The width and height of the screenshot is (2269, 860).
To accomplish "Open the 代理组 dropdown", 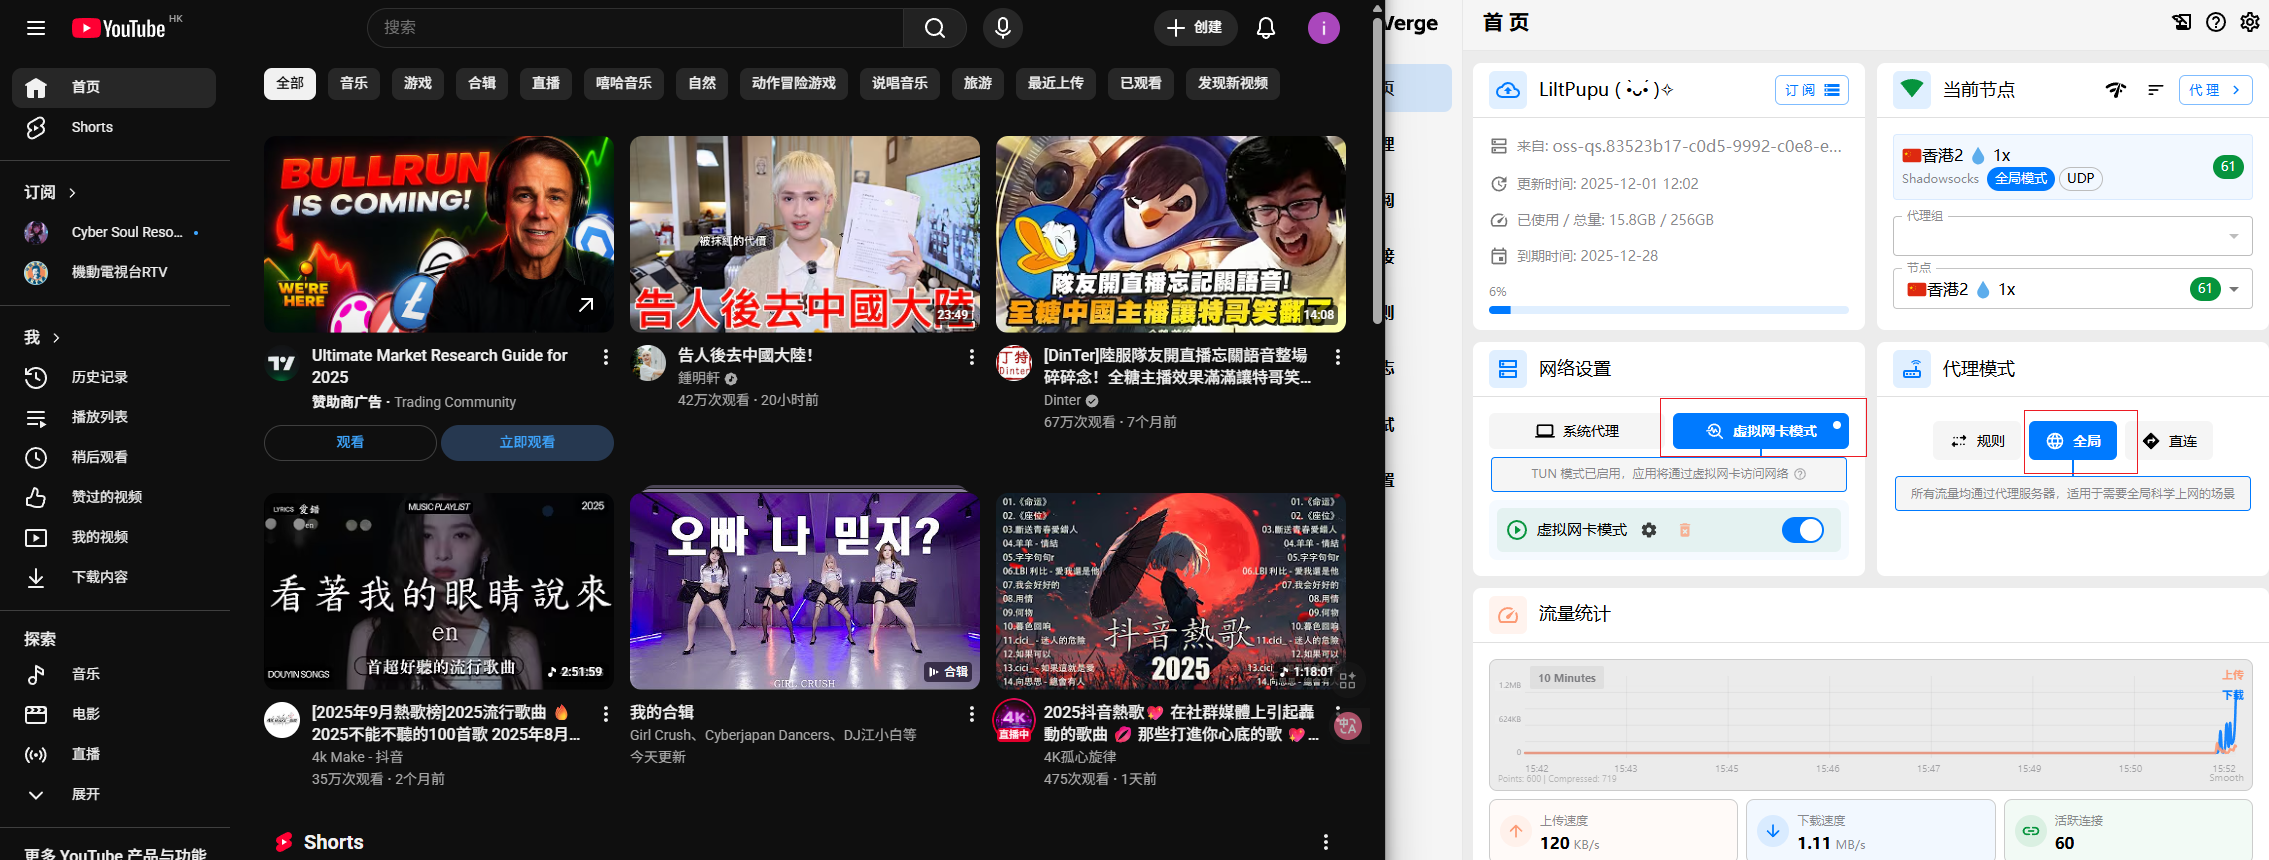I will coord(2072,237).
